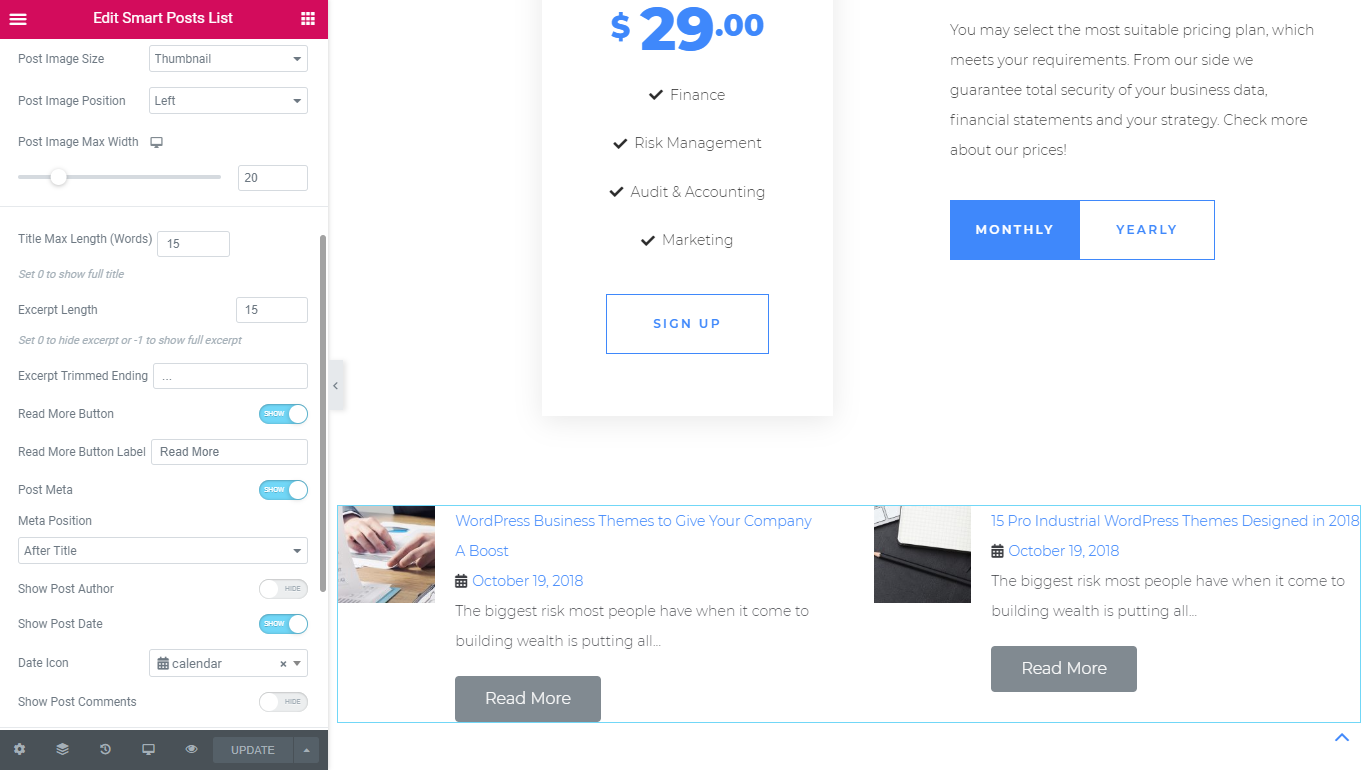
Task: Toggle the Read More Button switch
Action: coord(283,414)
